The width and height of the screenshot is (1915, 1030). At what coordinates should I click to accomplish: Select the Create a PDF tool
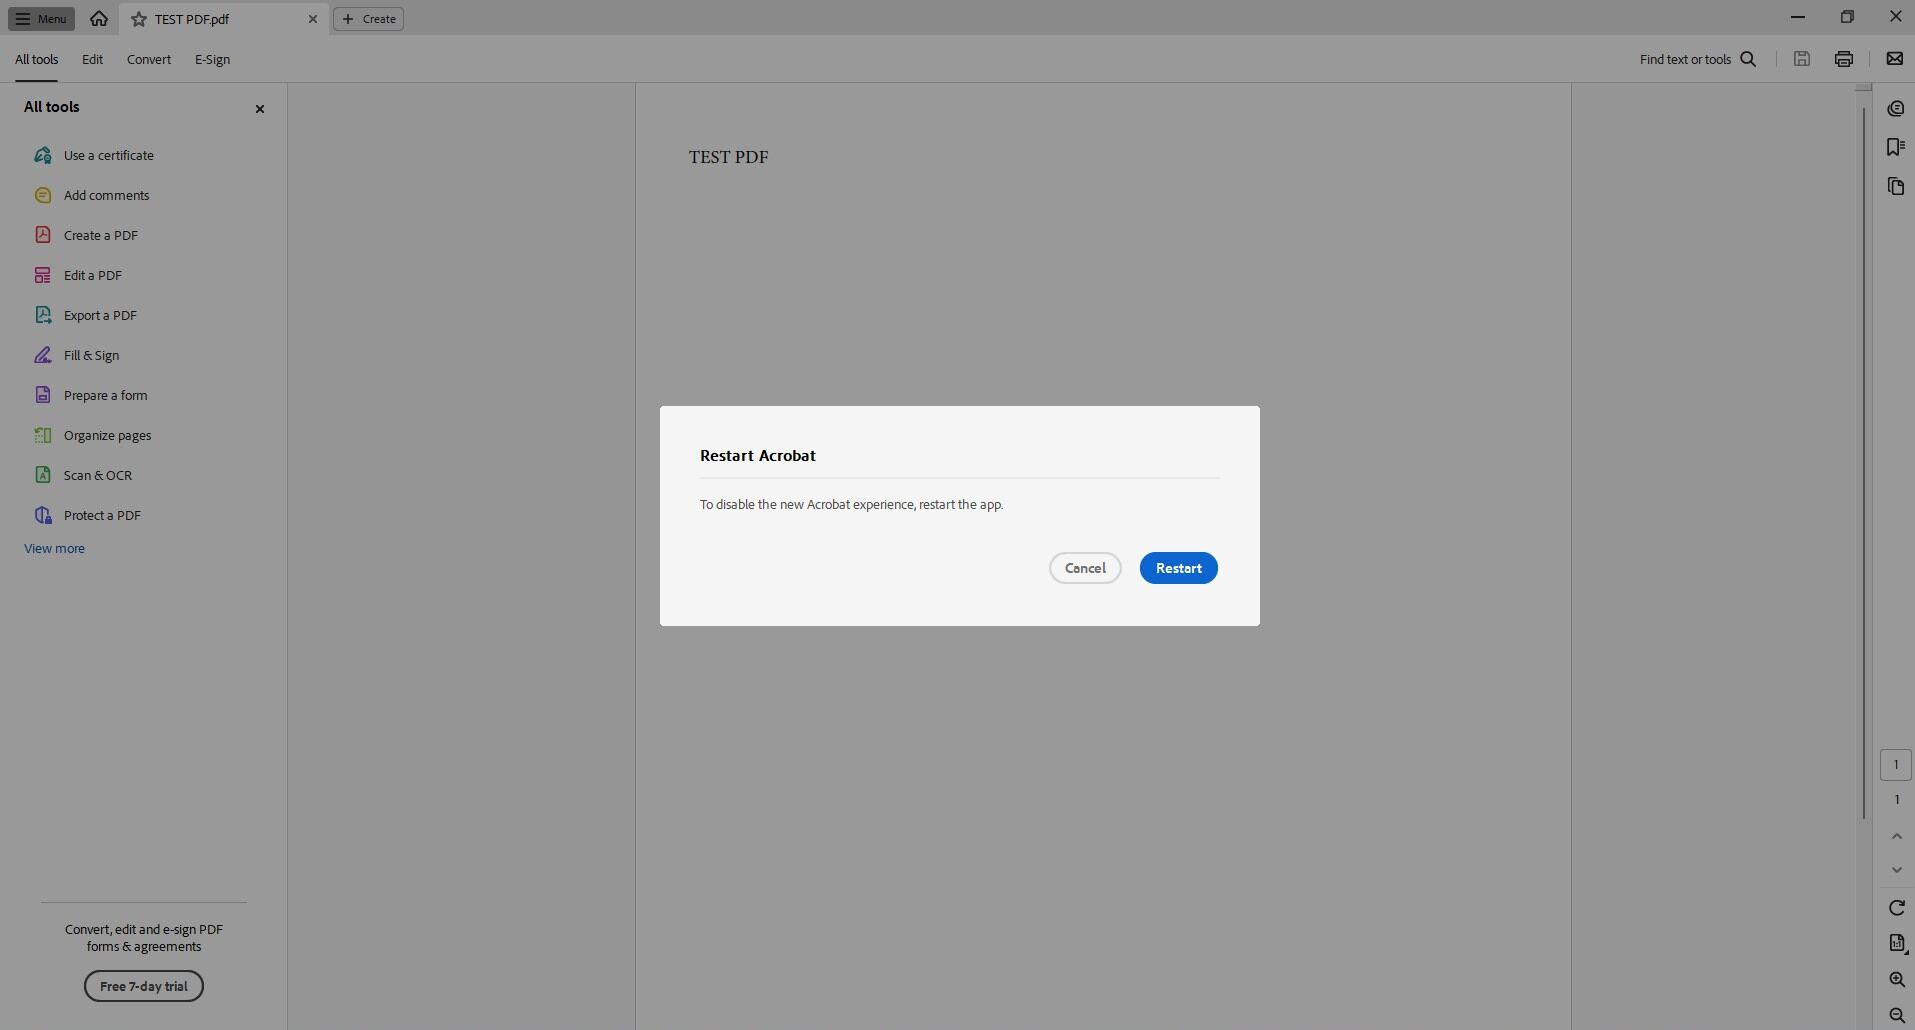pos(87,235)
